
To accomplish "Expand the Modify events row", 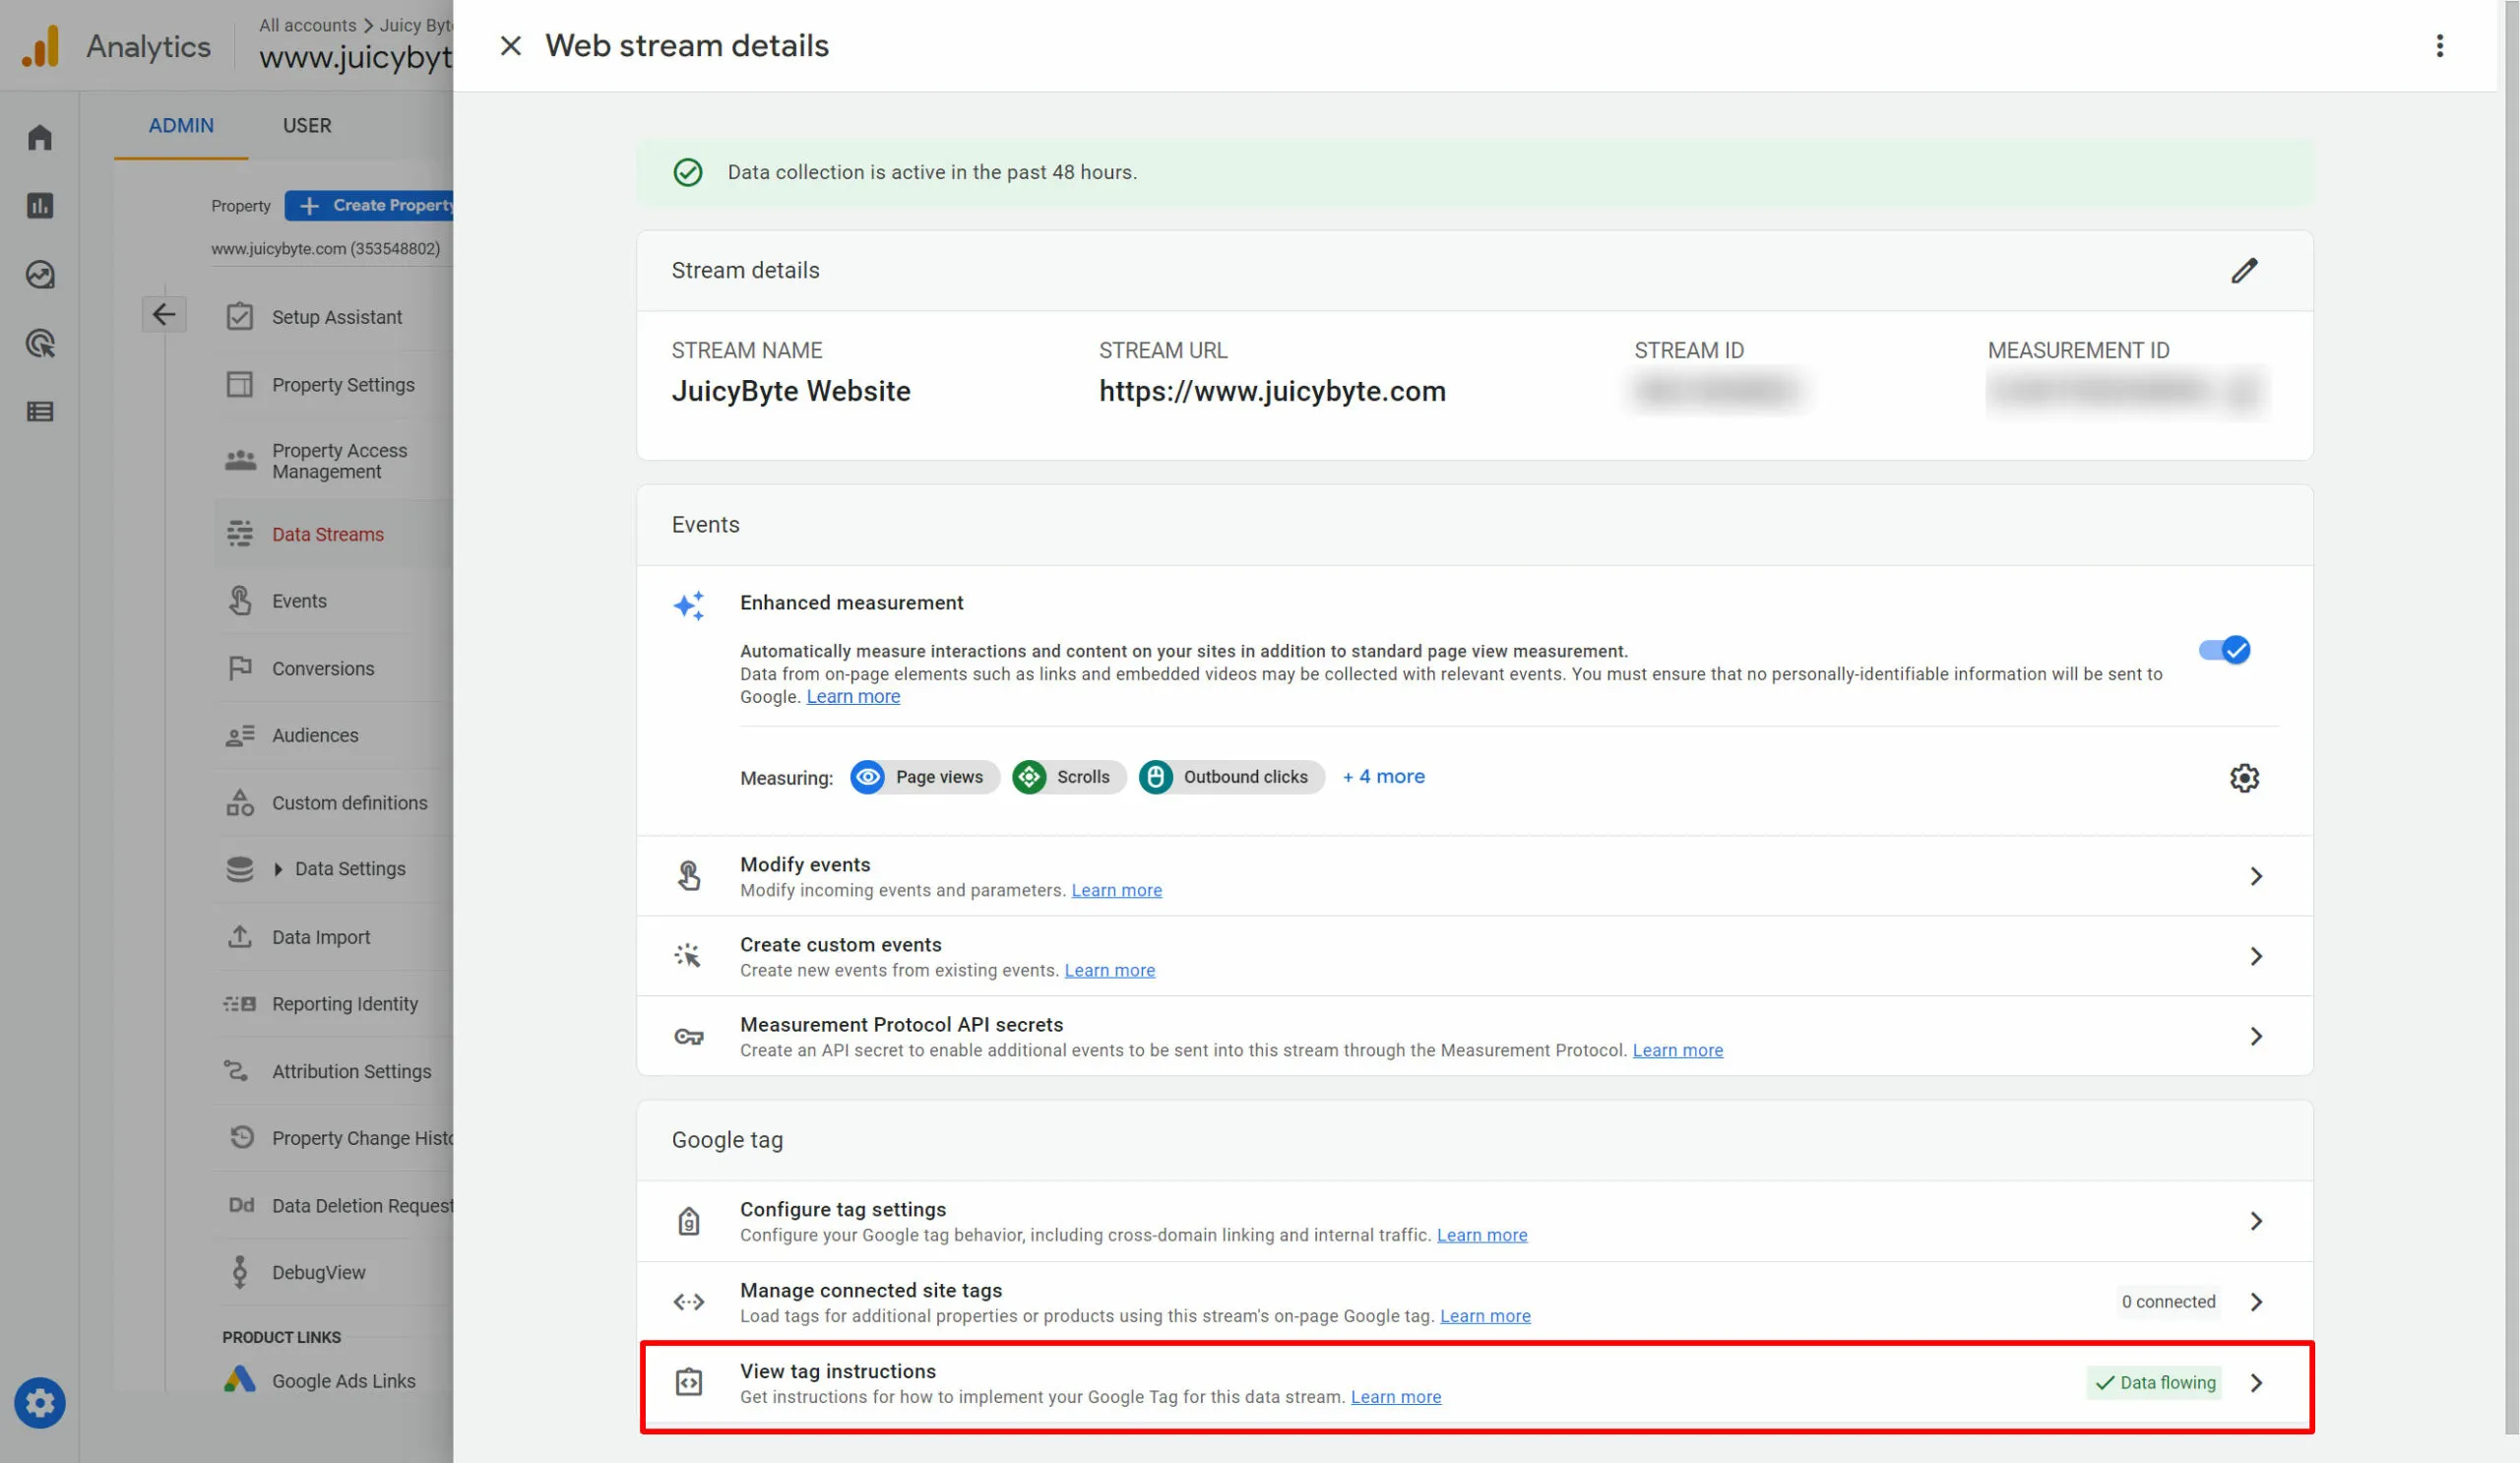I will click(2257, 876).
